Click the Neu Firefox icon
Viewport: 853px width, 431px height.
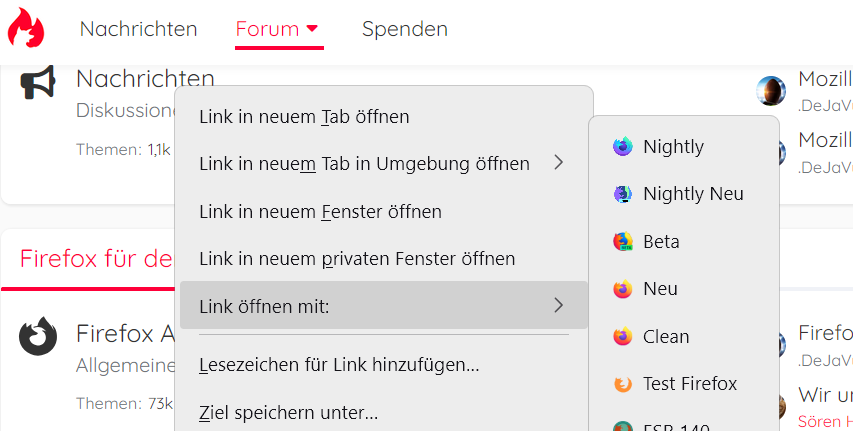coord(623,289)
